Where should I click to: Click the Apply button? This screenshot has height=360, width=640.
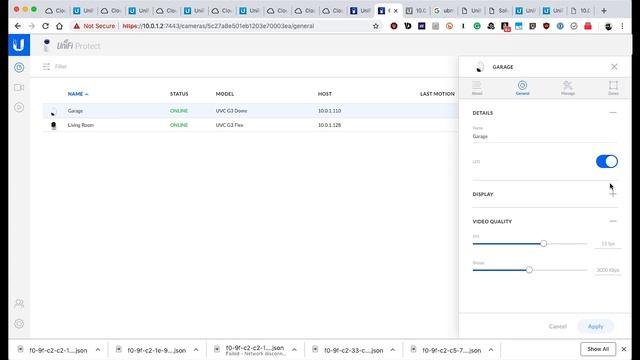(x=595, y=326)
